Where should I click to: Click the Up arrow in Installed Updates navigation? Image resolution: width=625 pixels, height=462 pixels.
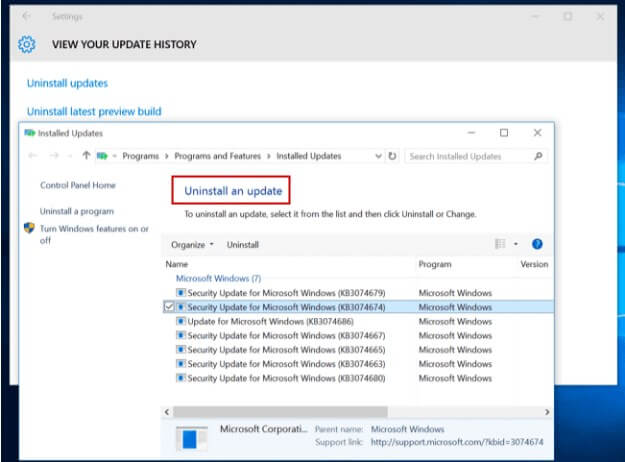click(x=87, y=156)
